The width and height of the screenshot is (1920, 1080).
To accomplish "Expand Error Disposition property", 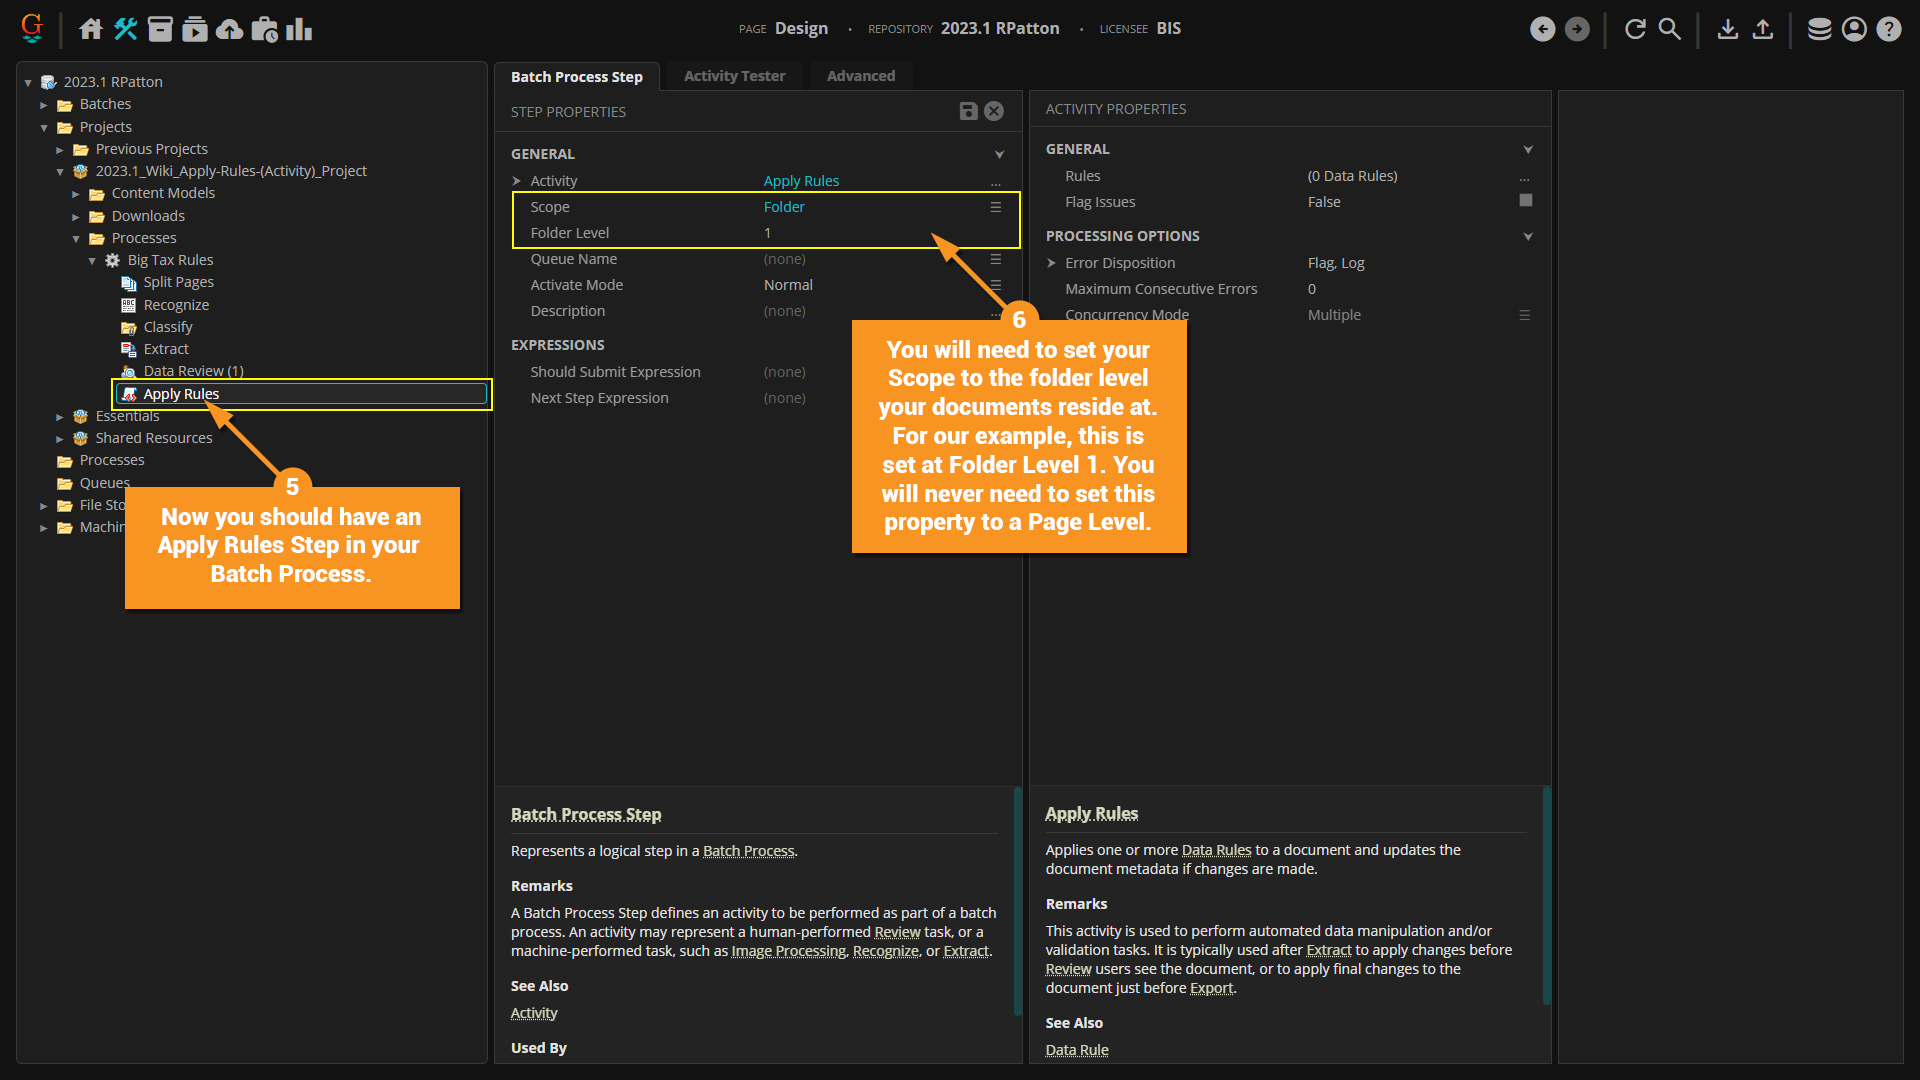I will tap(1051, 263).
